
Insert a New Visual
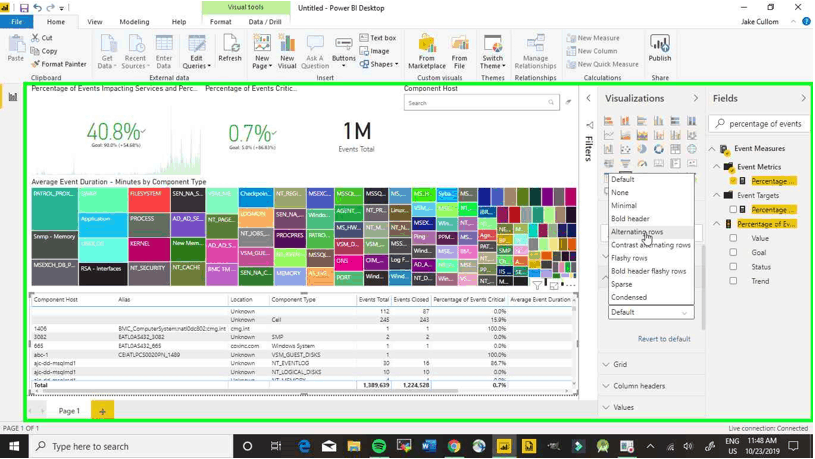287,51
